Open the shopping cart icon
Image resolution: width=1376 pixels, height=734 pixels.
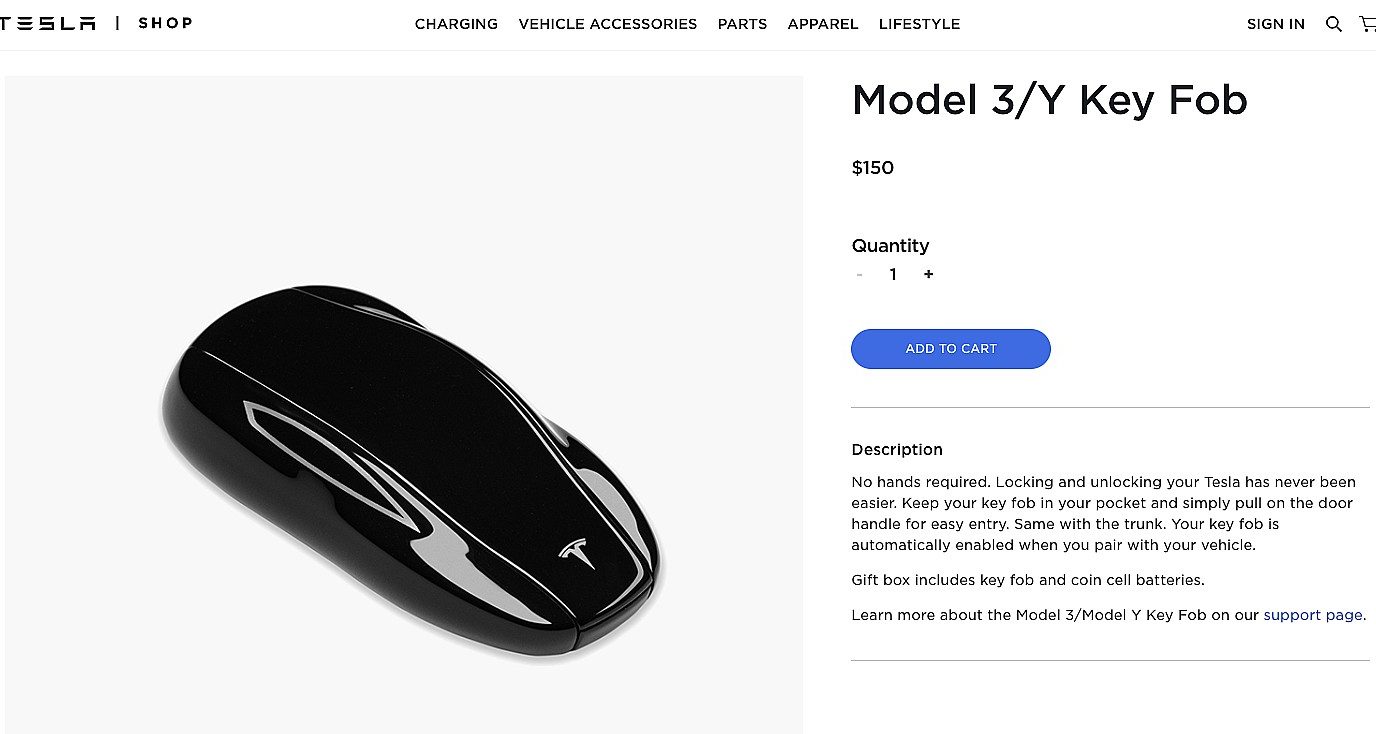[1367, 24]
